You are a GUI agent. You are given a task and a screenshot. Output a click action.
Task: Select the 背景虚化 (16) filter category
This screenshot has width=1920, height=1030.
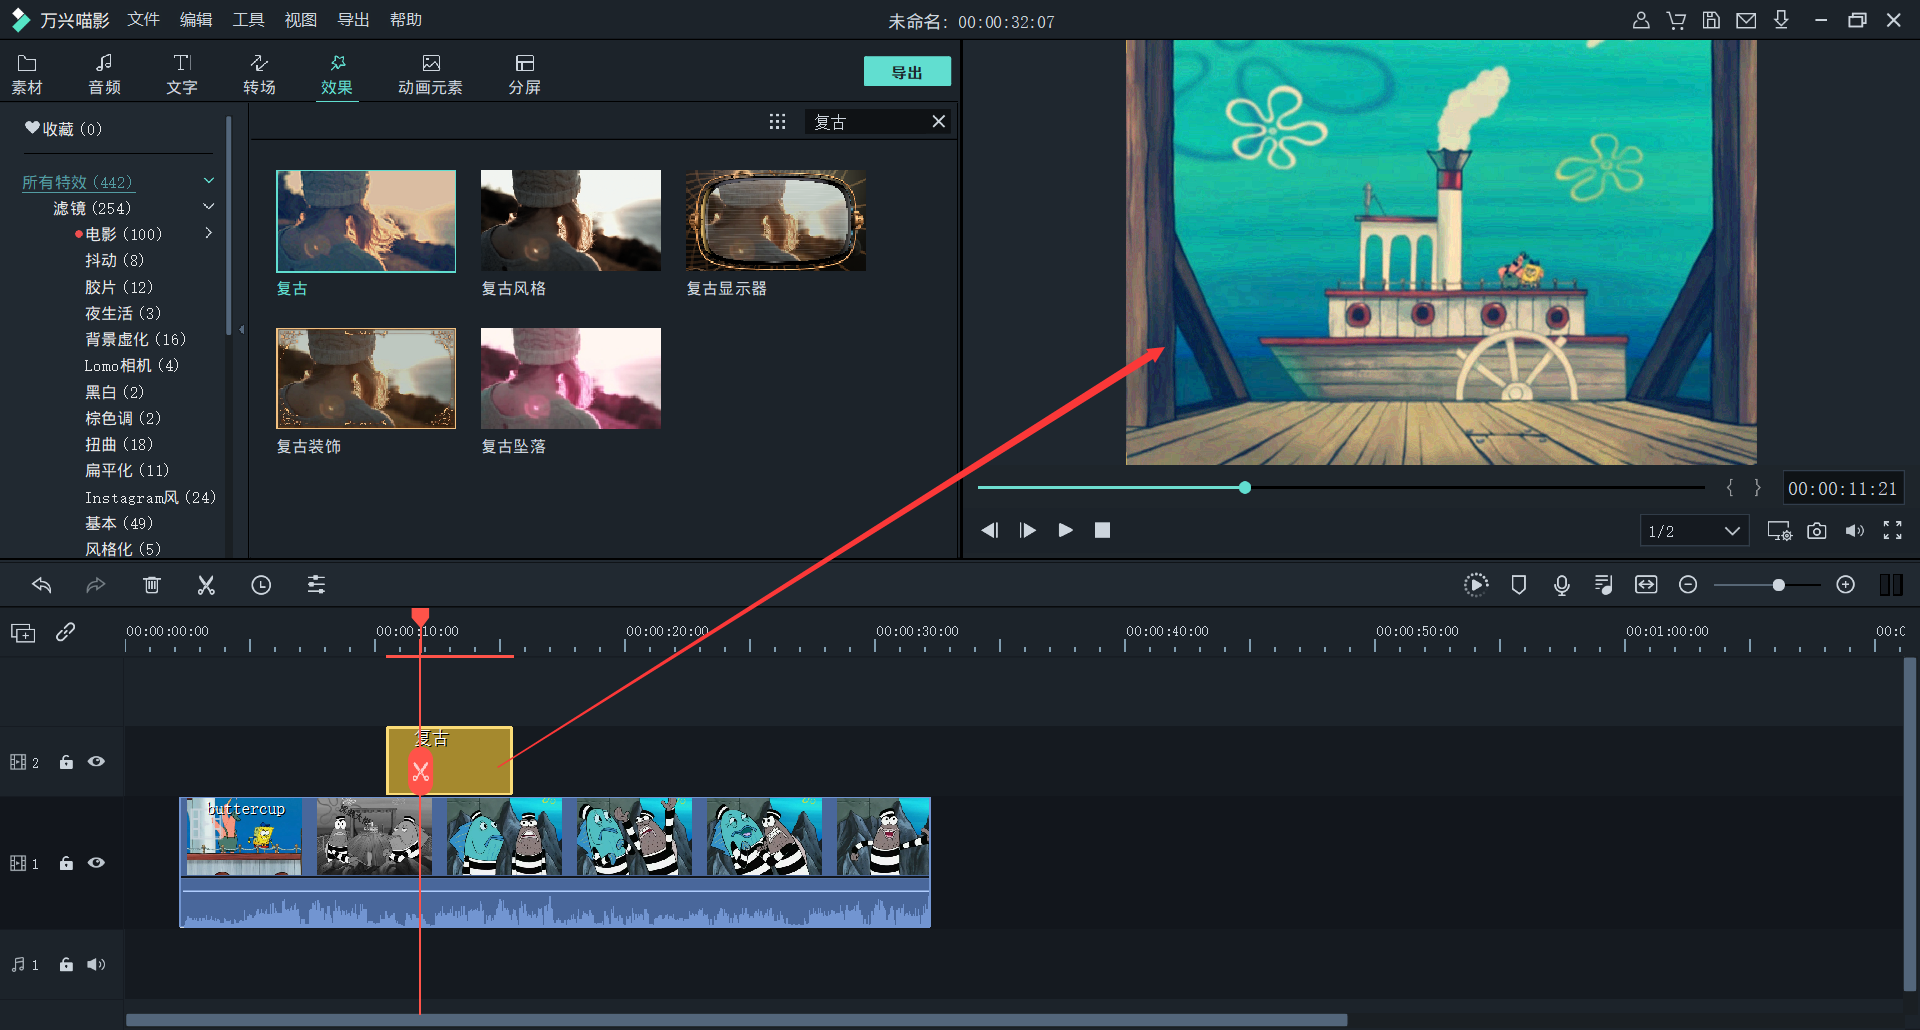[135, 339]
